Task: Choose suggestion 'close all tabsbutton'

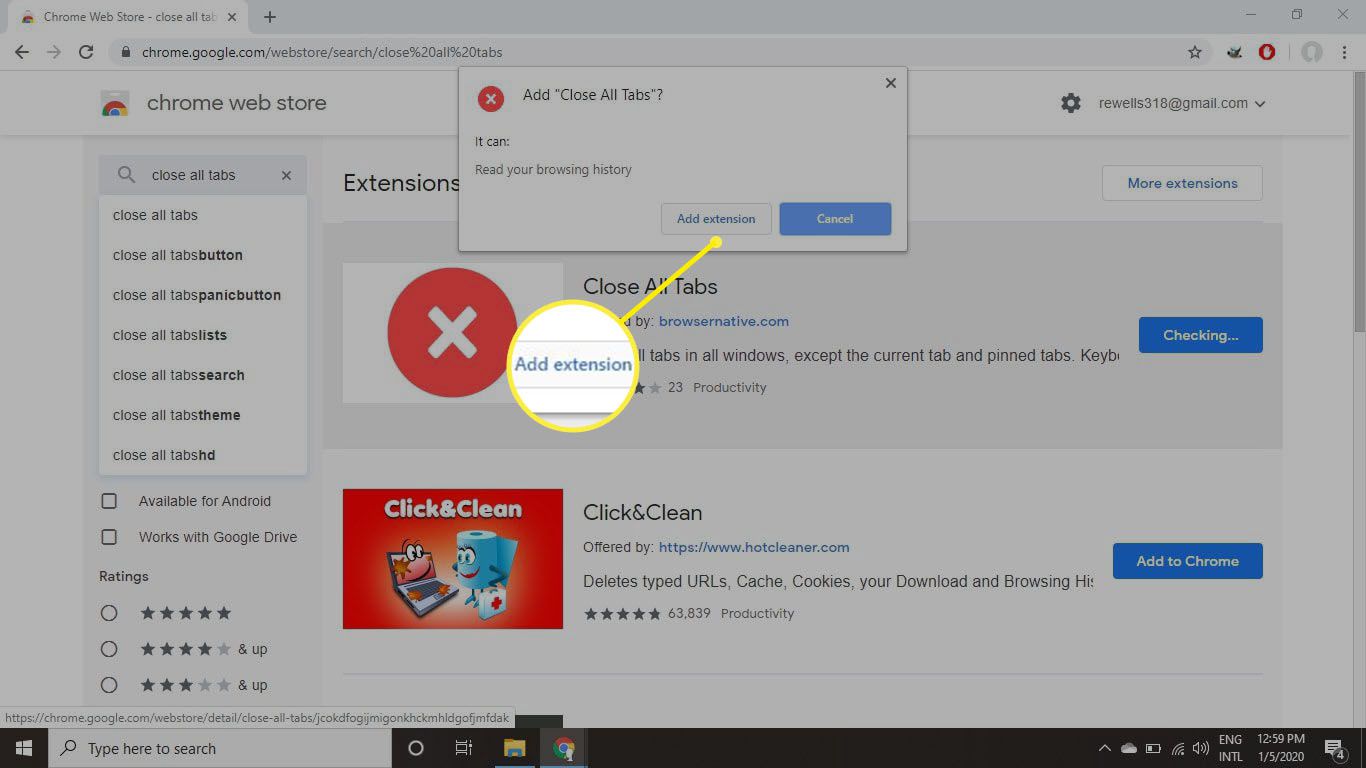Action: [203, 255]
